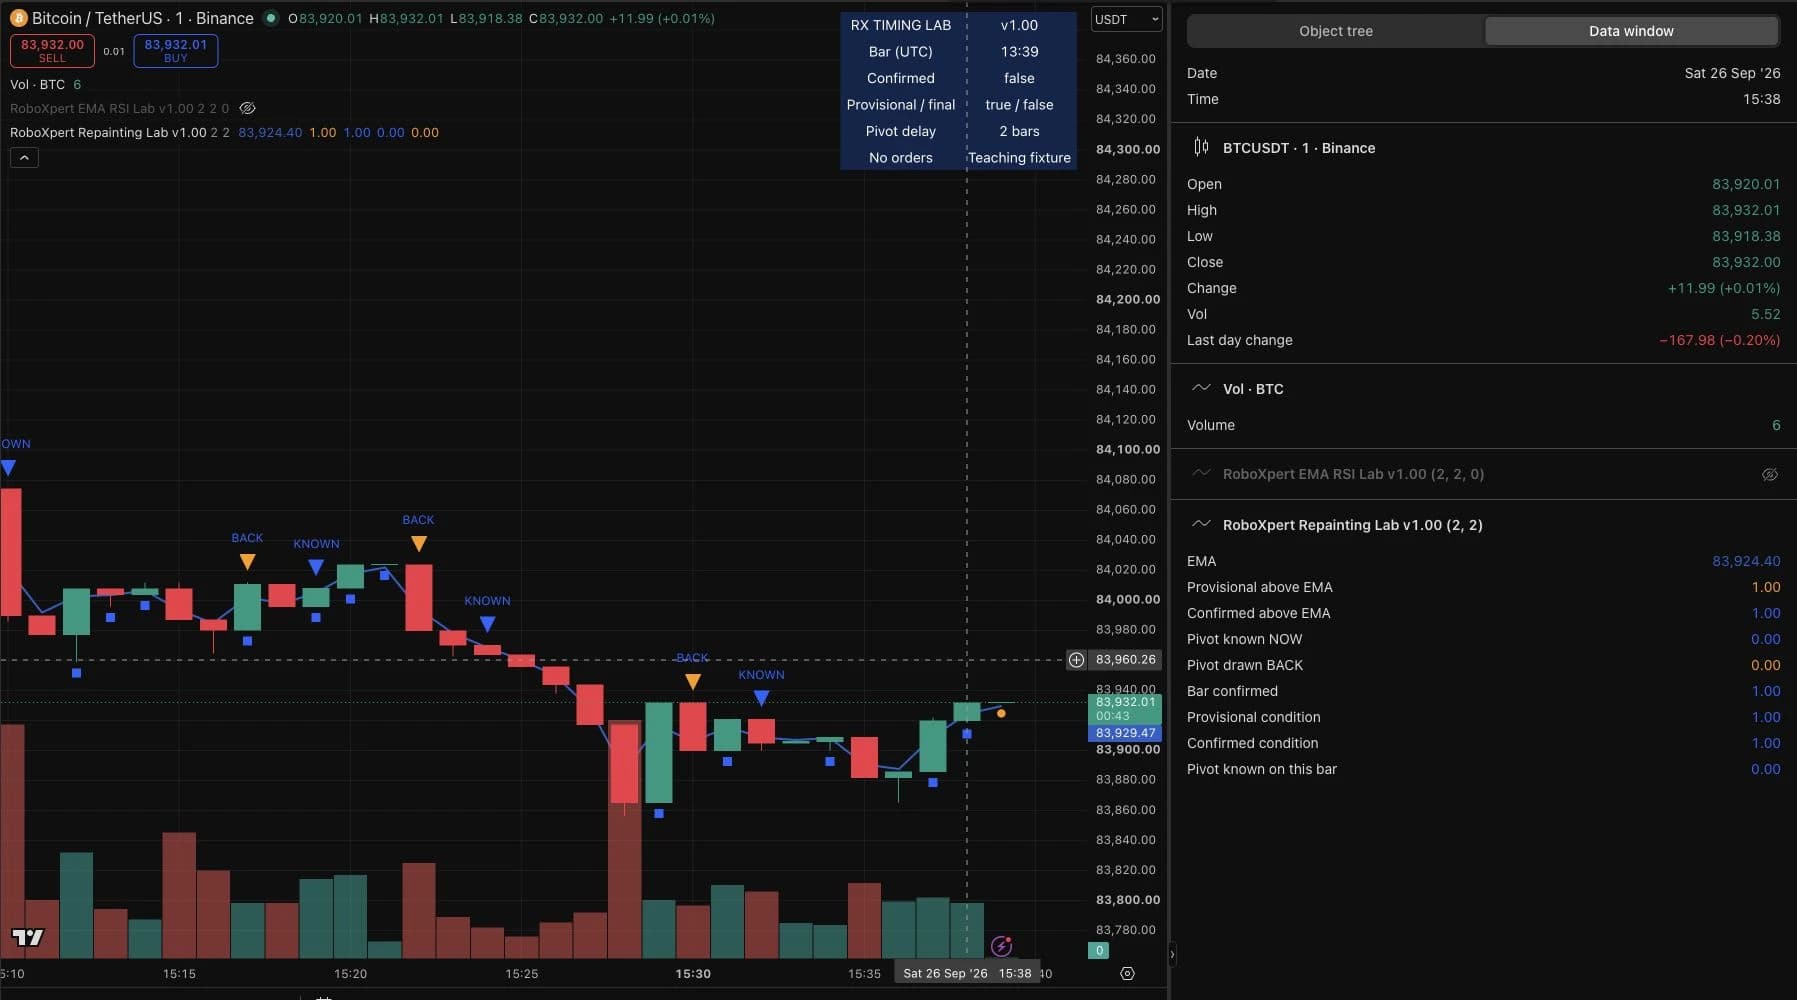This screenshot has width=1797, height=1000.
Task: Click the Pivot known on this bar row
Action: [x=1483, y=769]
